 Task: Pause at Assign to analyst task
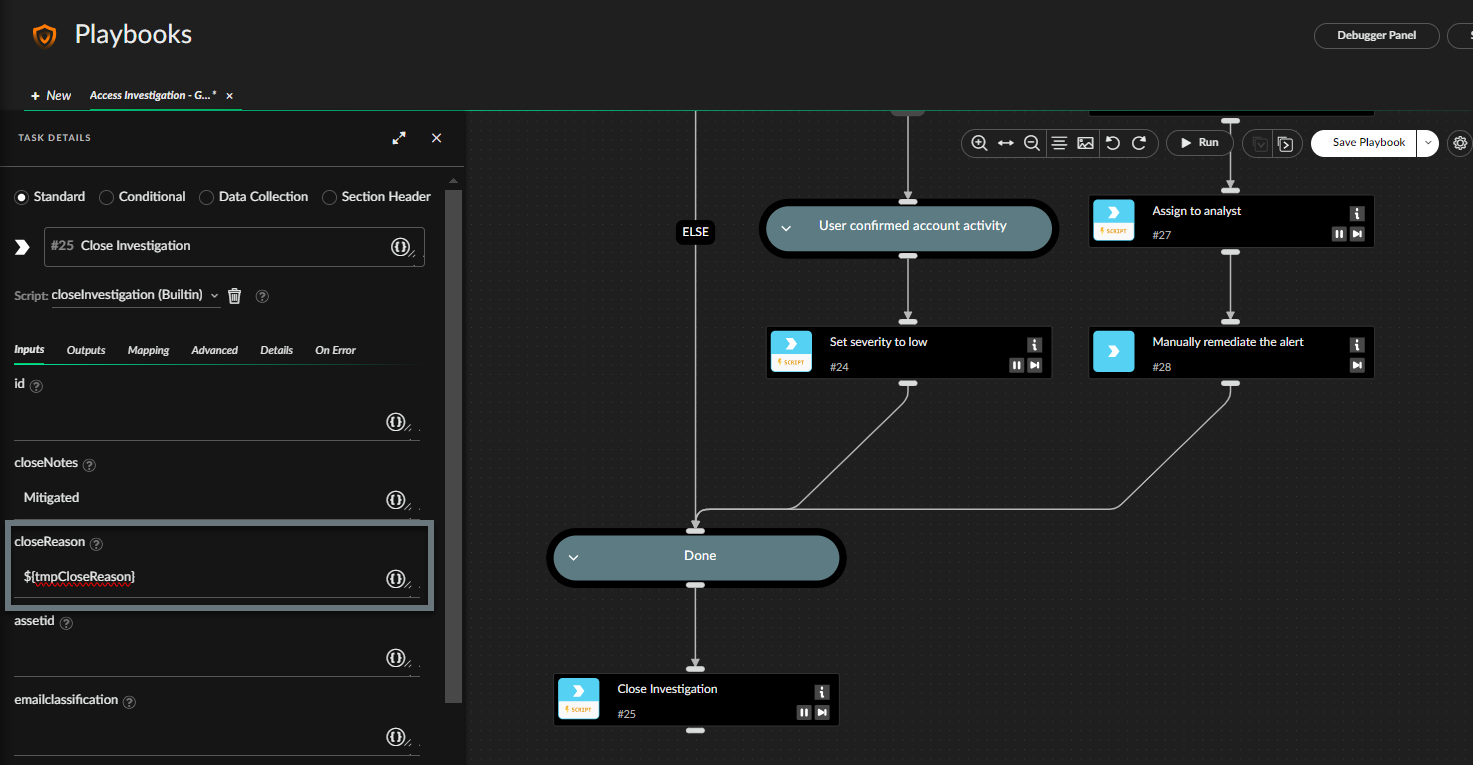pyautogui.click(x=1338, y=234)
